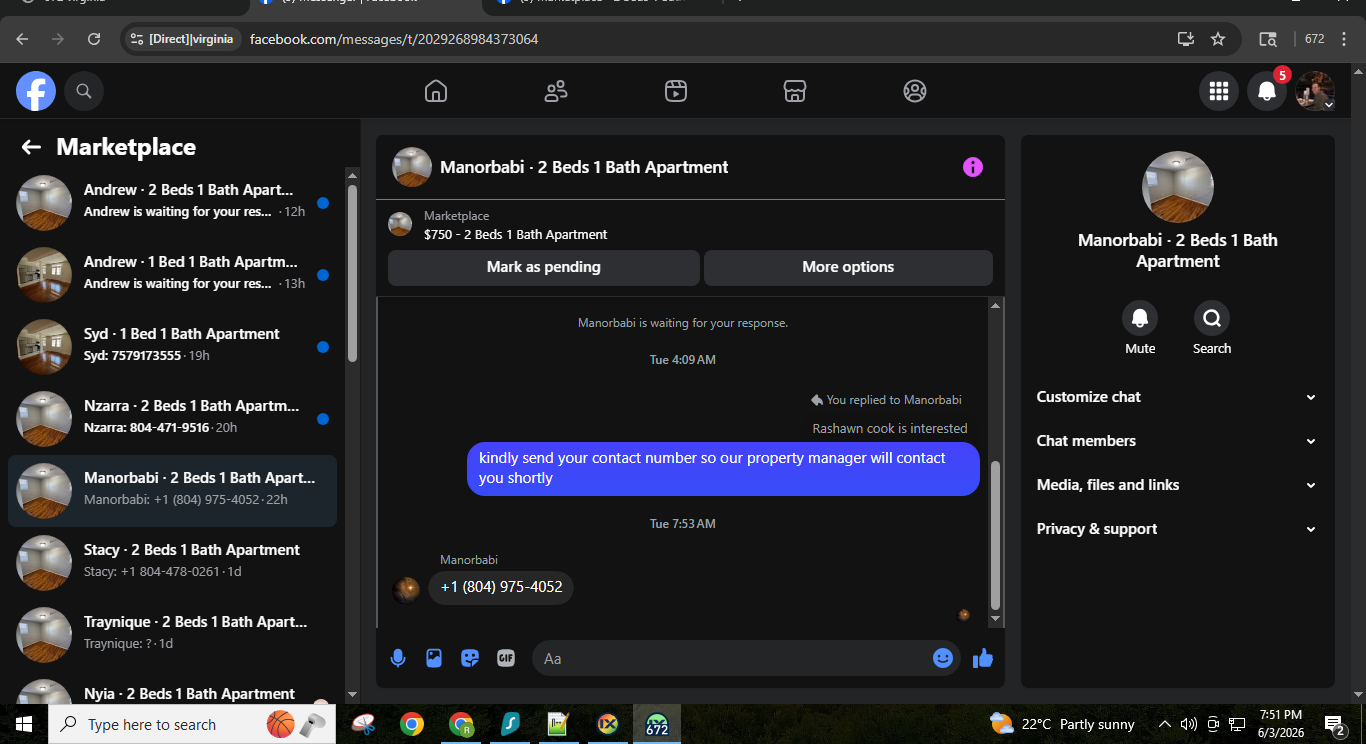This screenshot has height=744, width=1366.
Task: Click the chat messages scrollbar
Action: pos(995,535)
